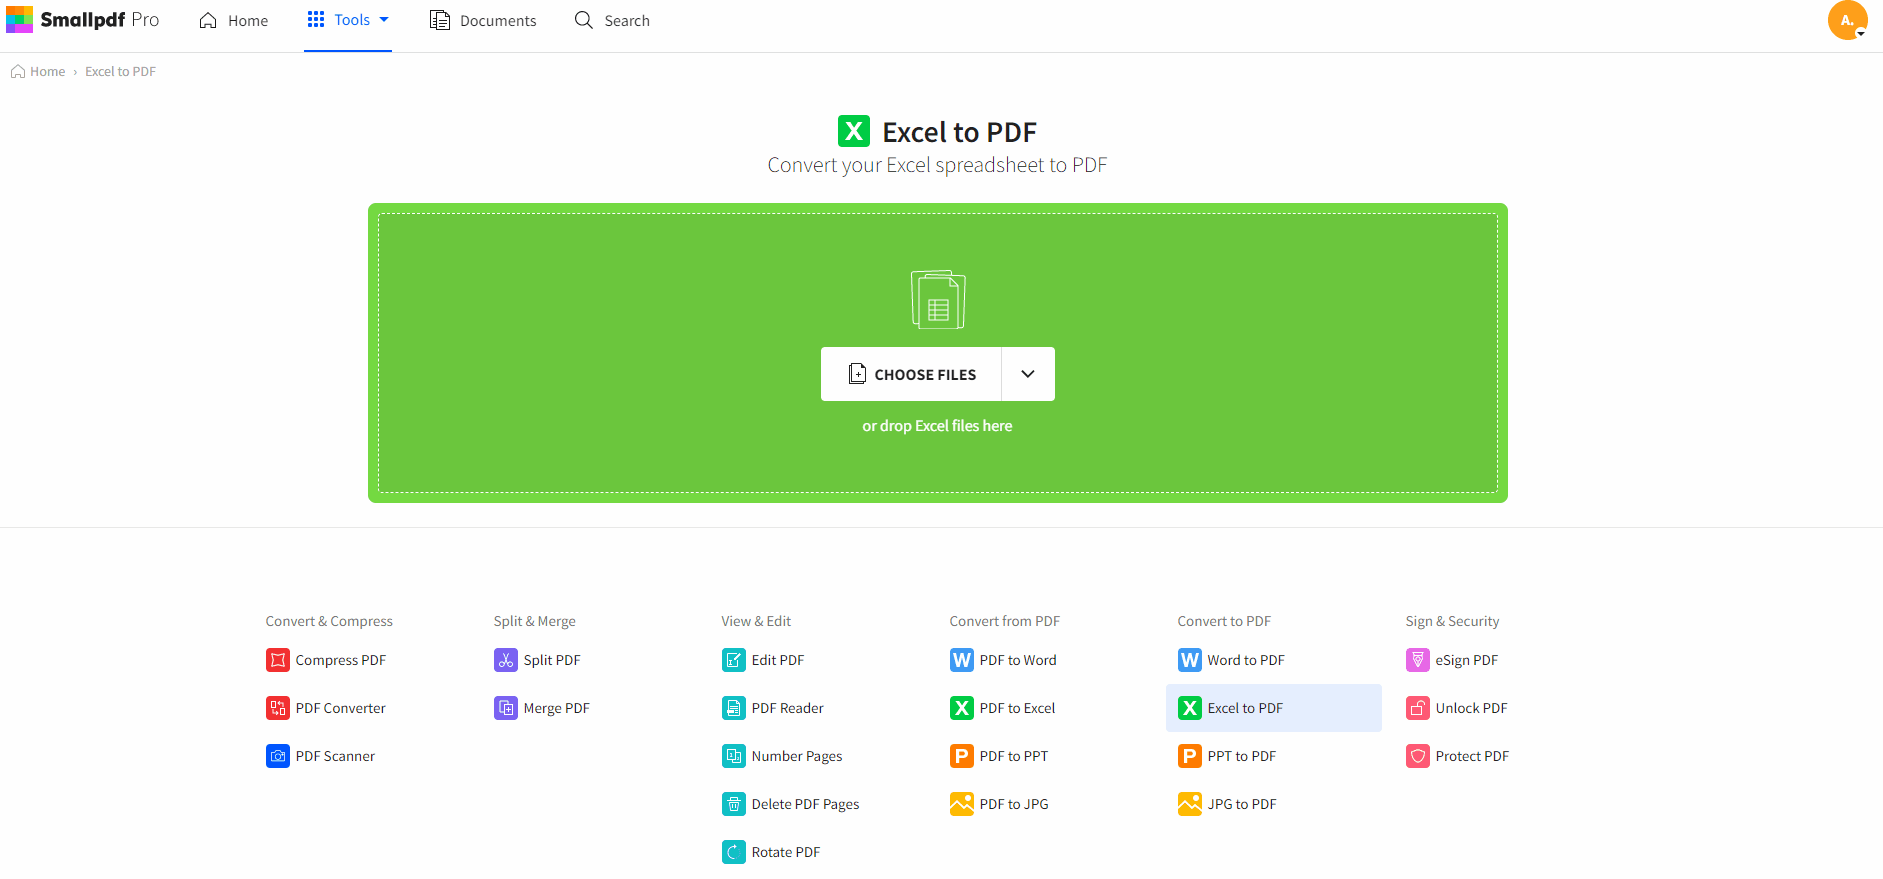Open the user account avatar menu

1847,20
